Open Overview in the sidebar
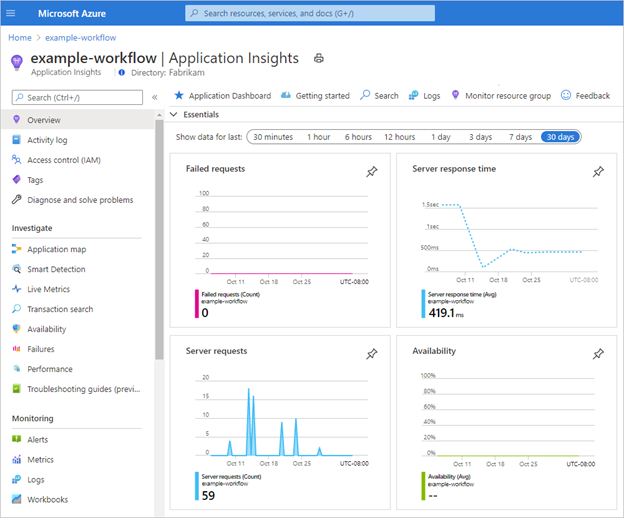 (x=78, y=120)
